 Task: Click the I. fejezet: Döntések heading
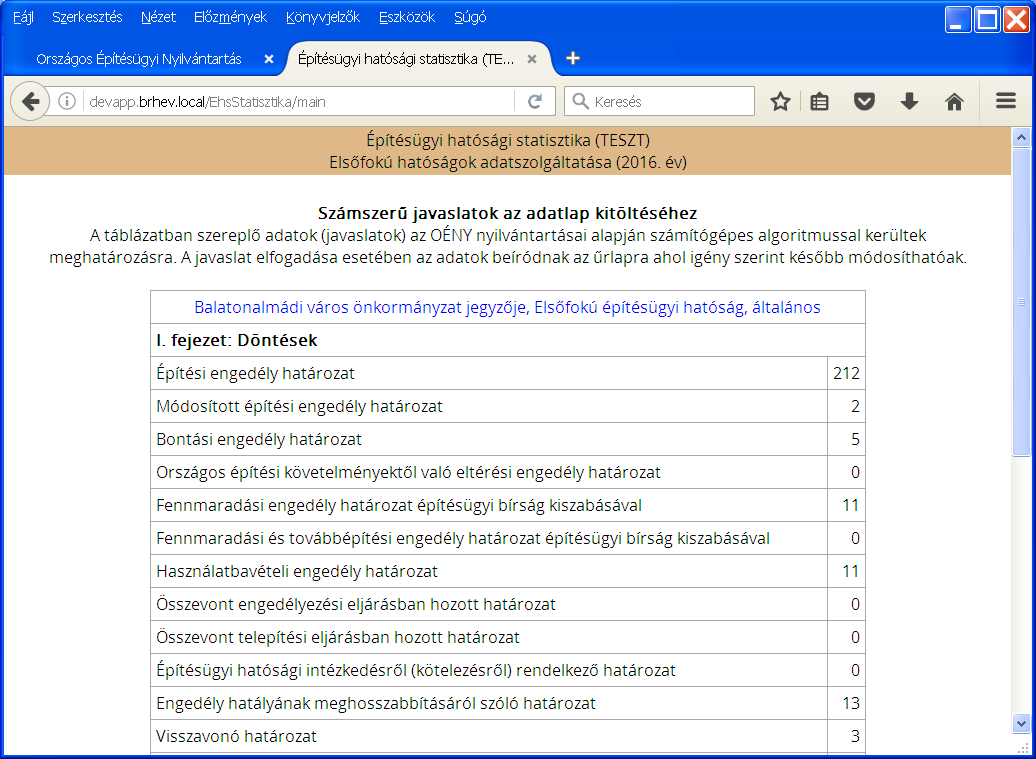237,340
